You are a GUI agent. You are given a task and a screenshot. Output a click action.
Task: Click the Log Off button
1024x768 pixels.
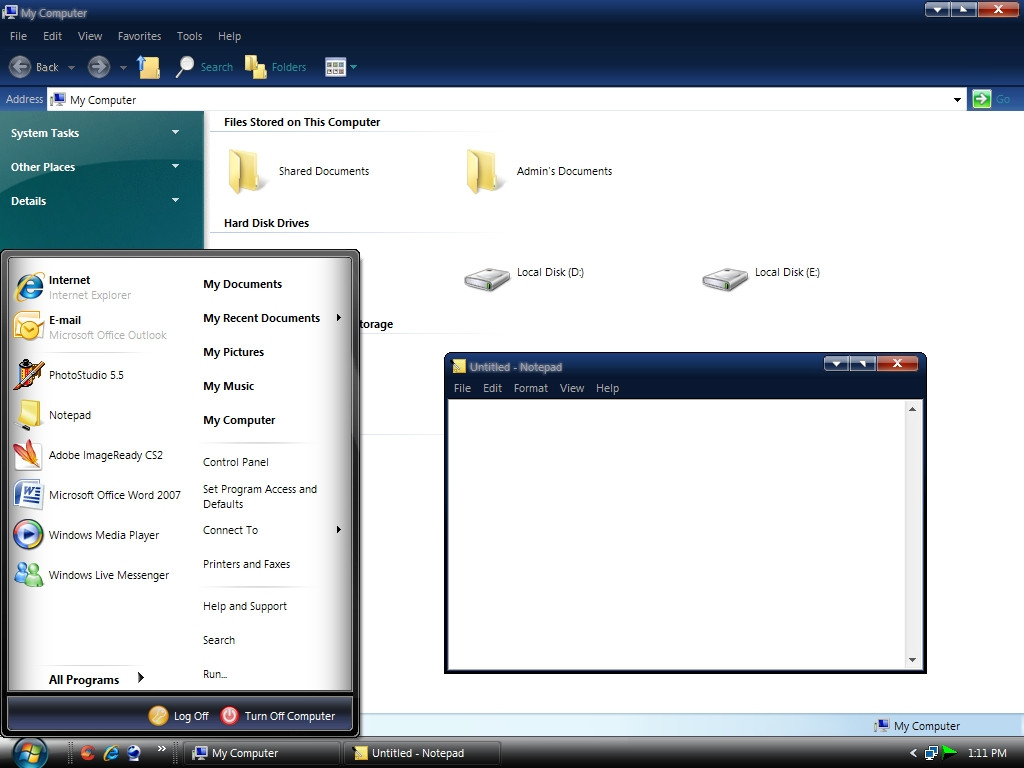tap(178, 716)
